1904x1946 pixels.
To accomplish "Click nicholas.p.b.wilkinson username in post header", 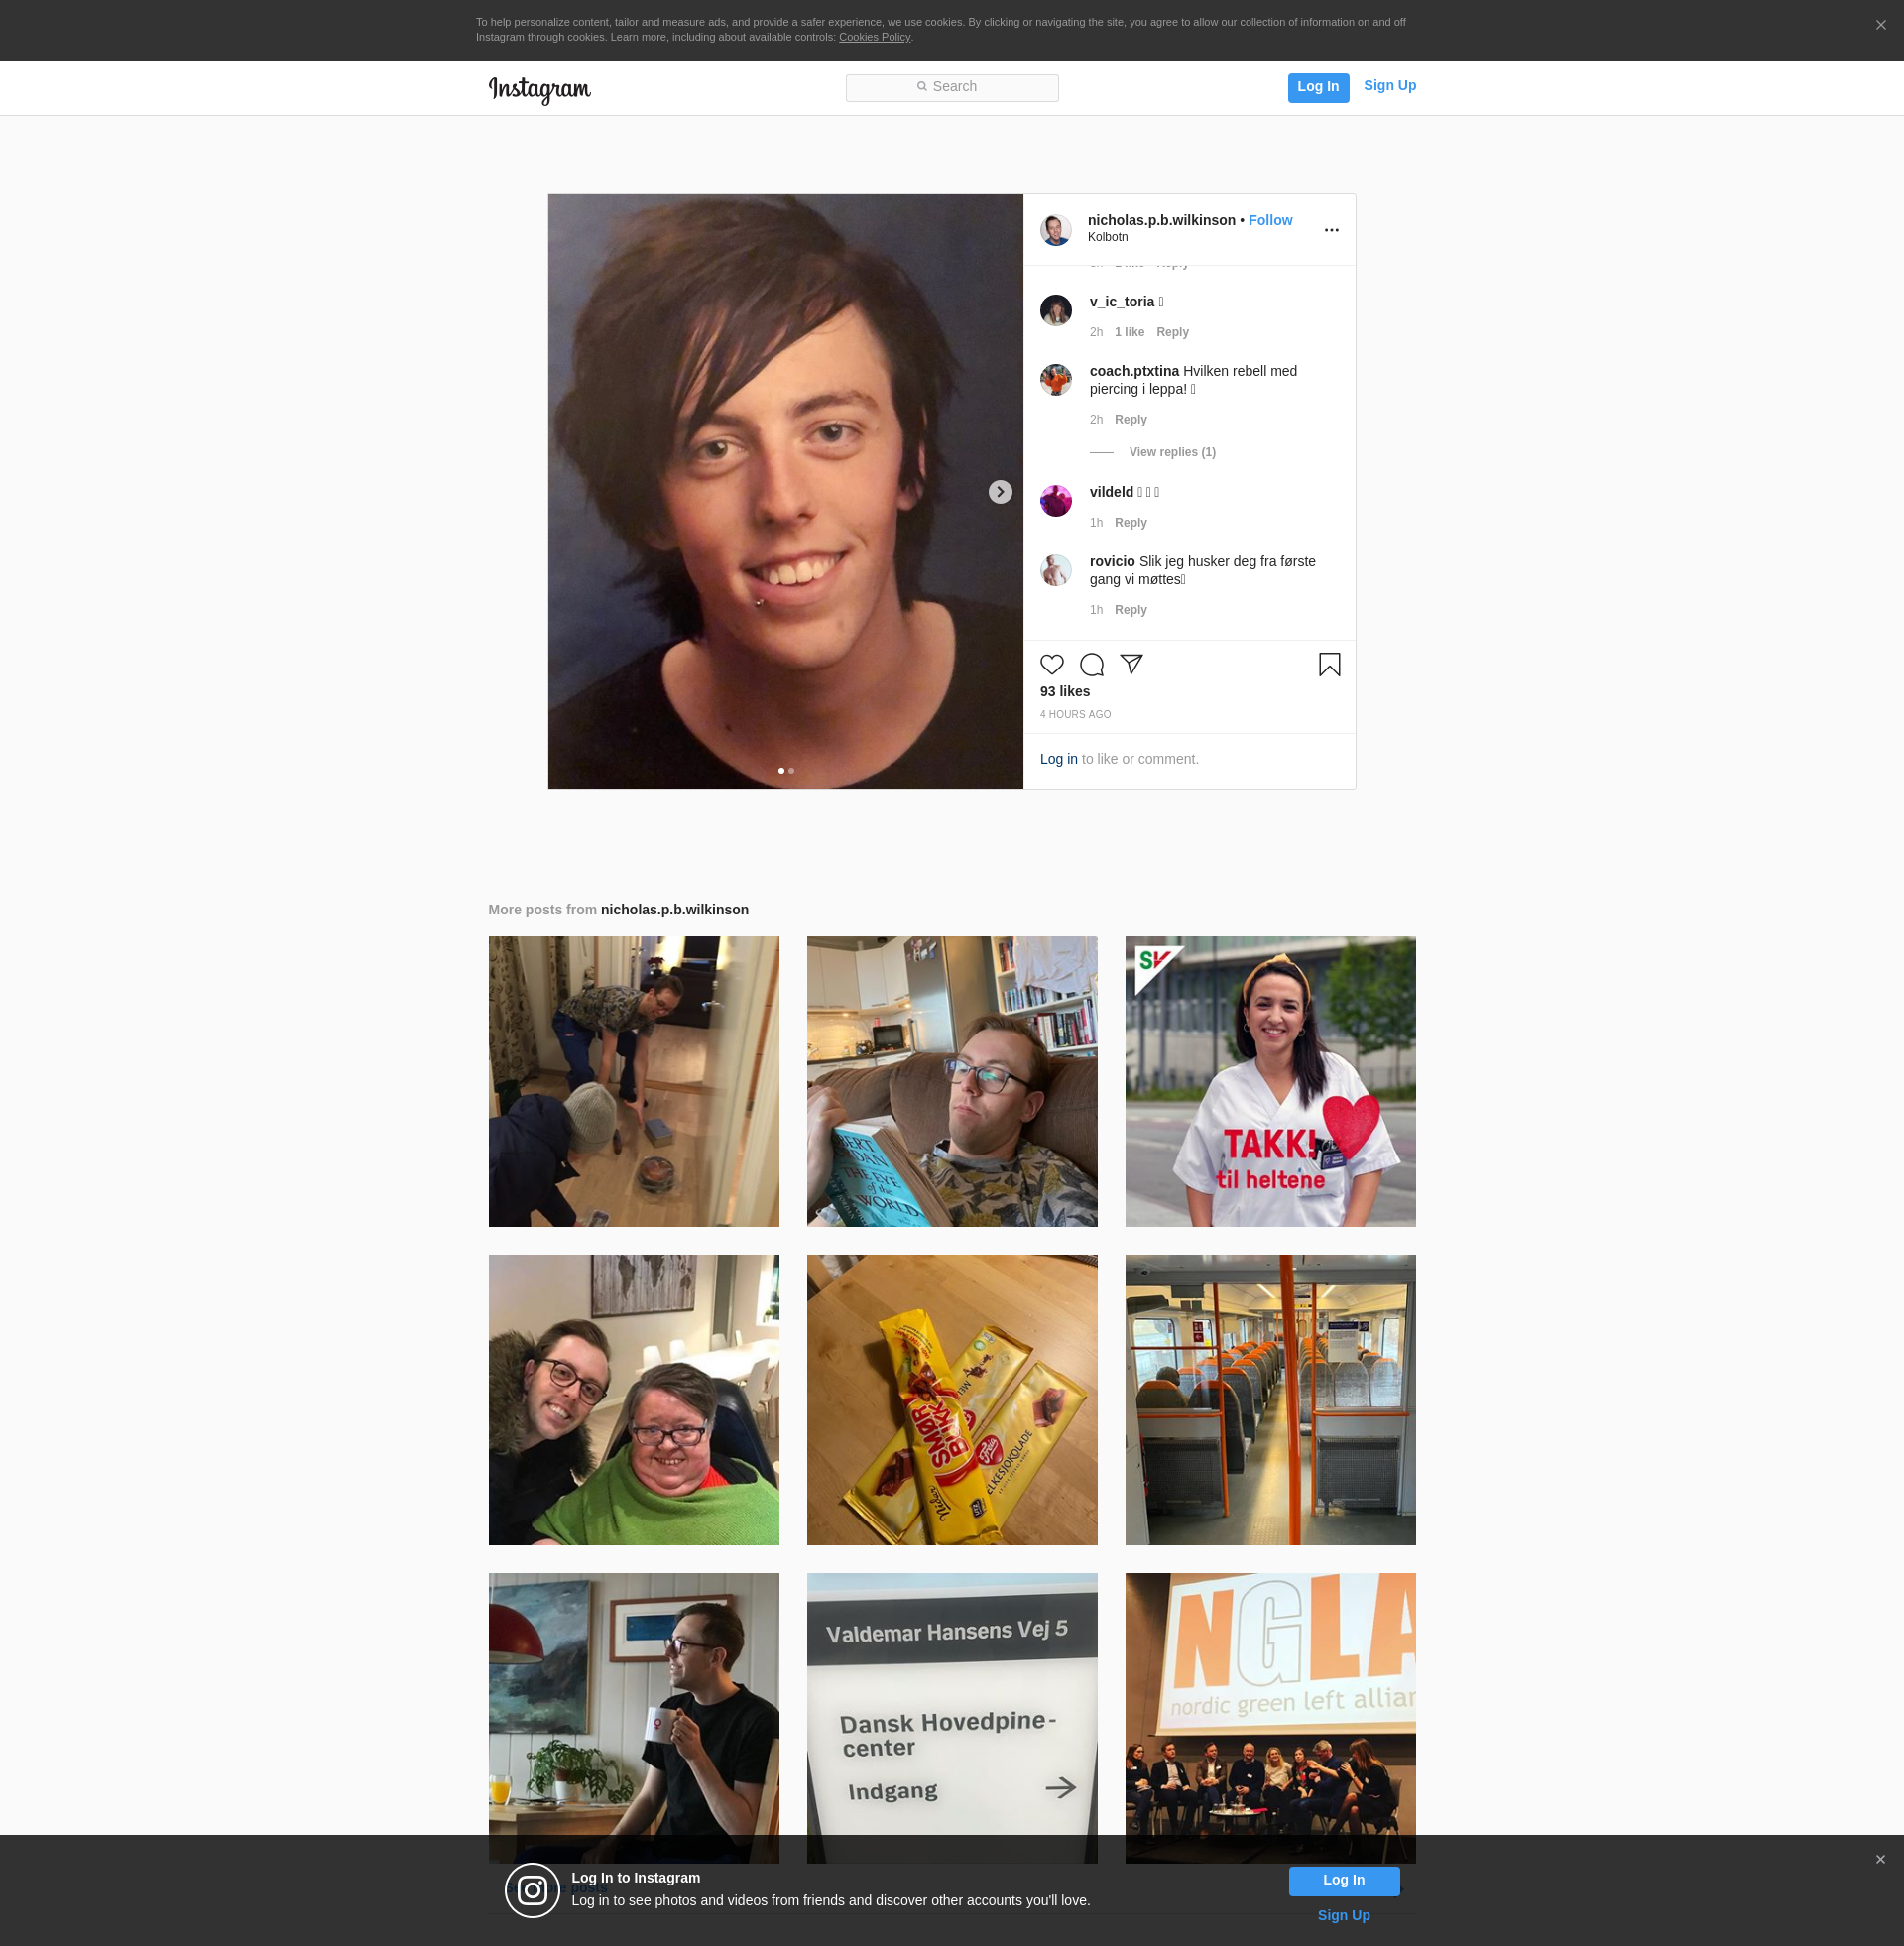I will click(1161, 220).
